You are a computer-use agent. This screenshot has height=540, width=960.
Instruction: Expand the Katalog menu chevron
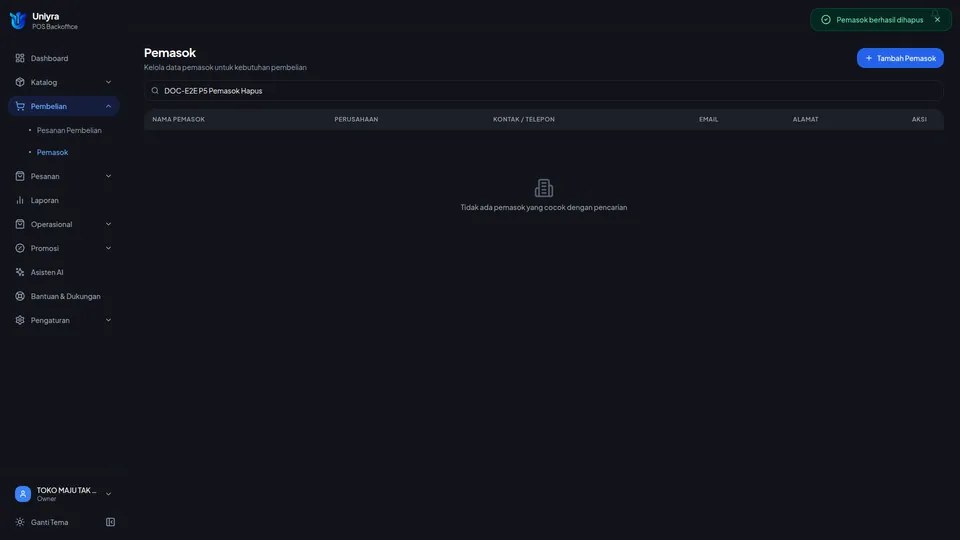[x=108, y=82]
